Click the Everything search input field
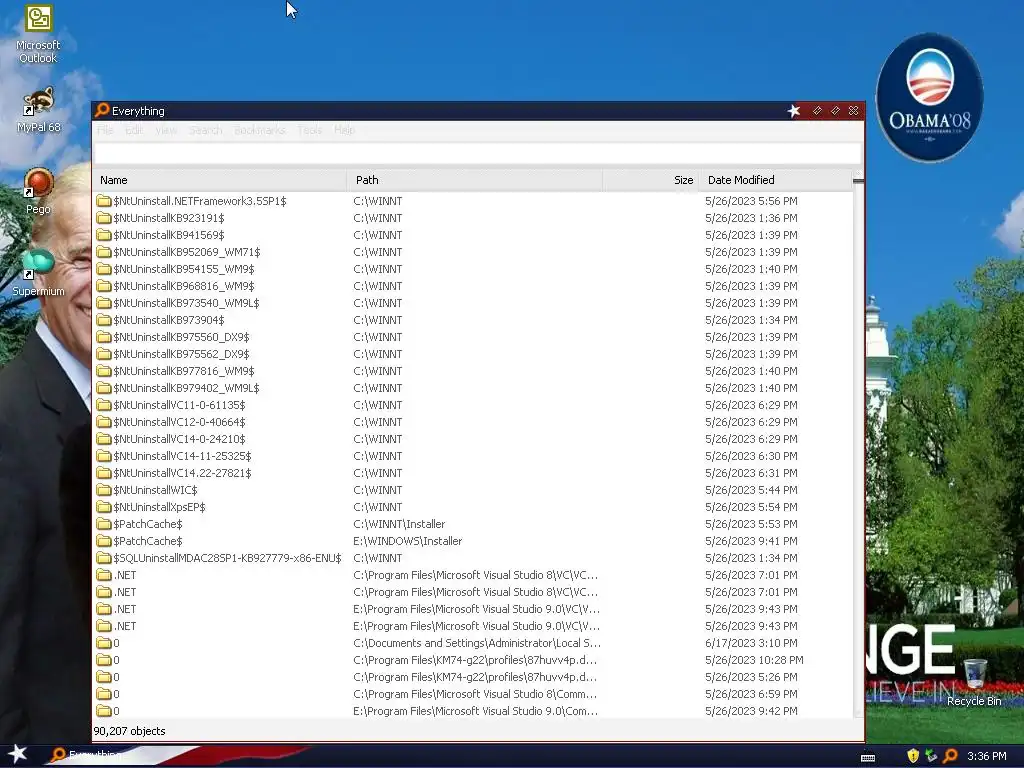Screen dimensions: 1024x768 (477, 154)
